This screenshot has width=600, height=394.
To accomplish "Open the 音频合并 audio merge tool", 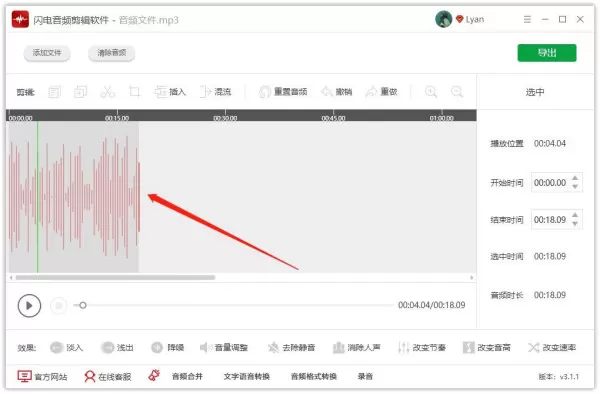I will pyautogui.click(x=187, y=376).
